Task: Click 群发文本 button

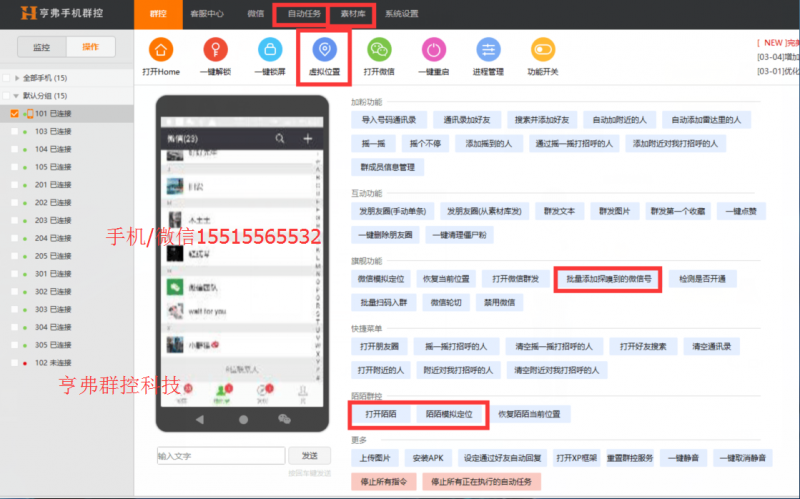Action: 559,211
